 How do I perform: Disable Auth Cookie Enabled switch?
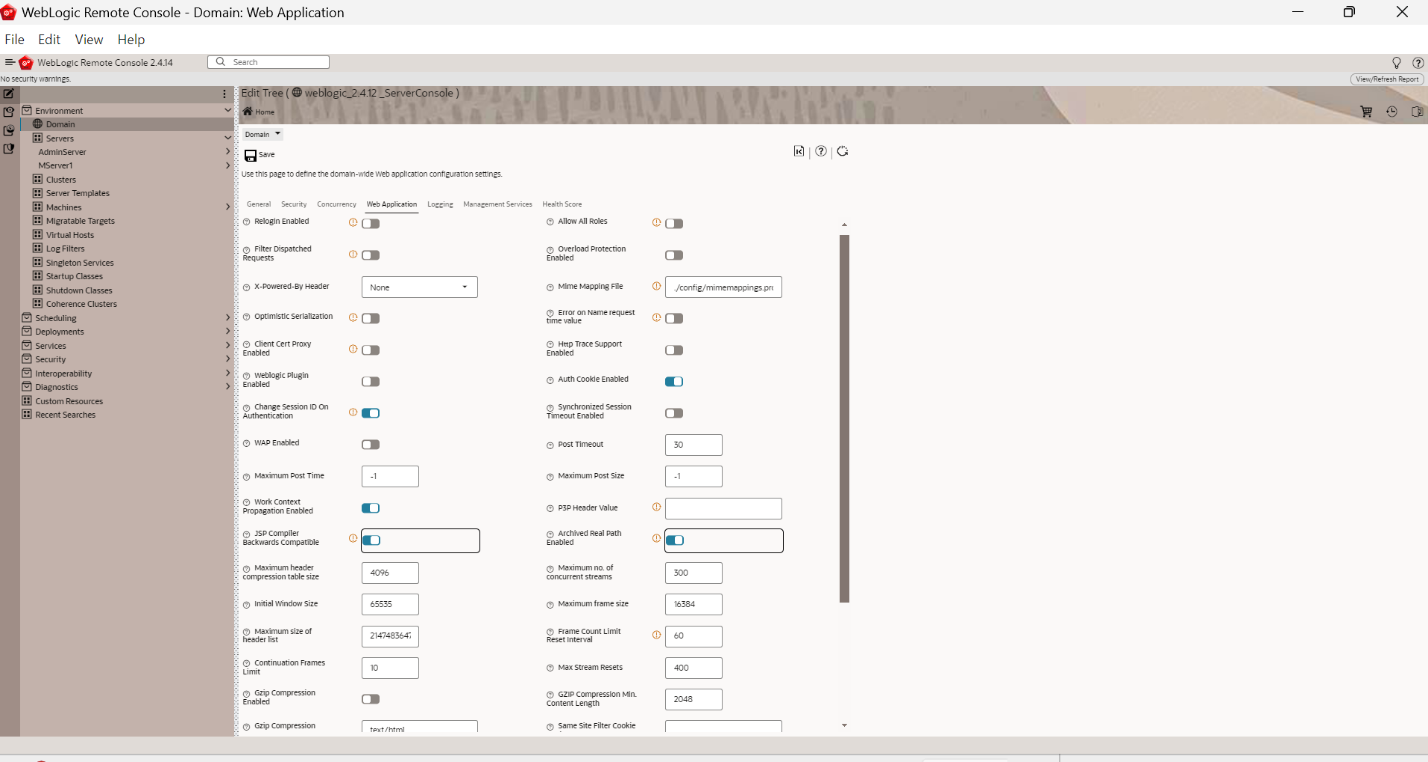[674, 381]
